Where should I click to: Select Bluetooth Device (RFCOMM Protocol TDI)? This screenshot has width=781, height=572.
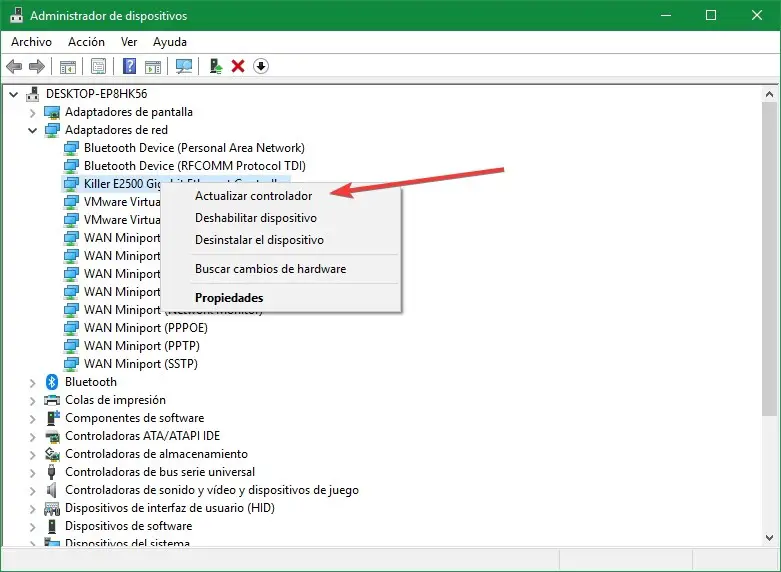195,166
